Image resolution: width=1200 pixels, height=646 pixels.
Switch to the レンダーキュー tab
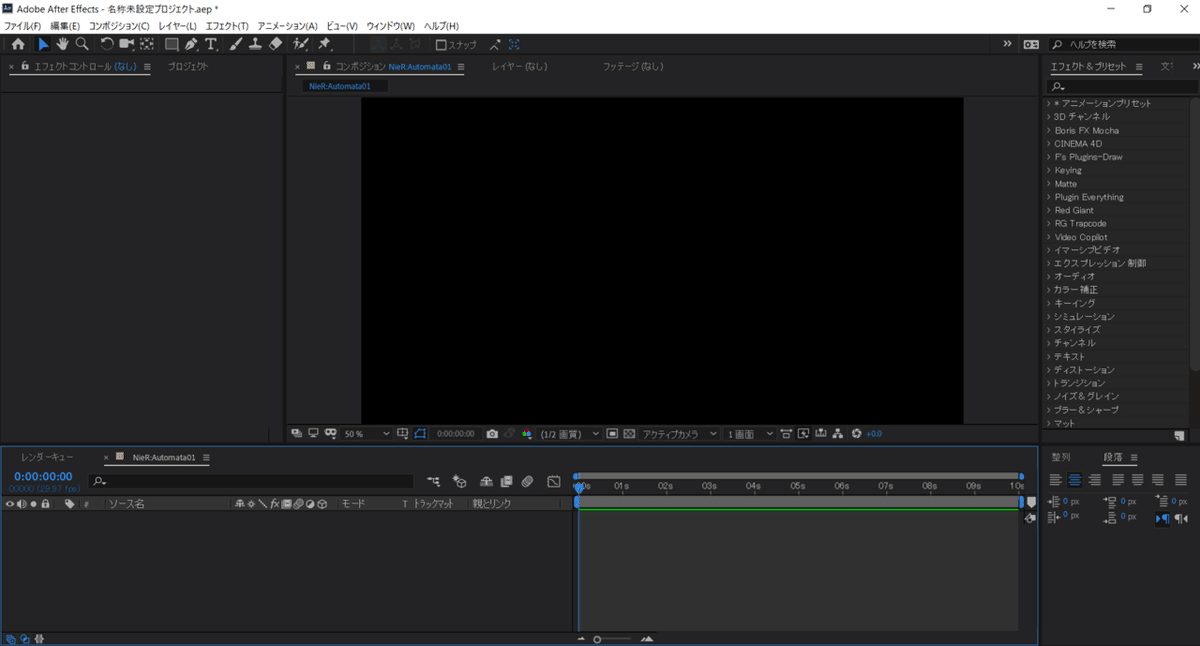pyautogui.click(x=46, y=457)
